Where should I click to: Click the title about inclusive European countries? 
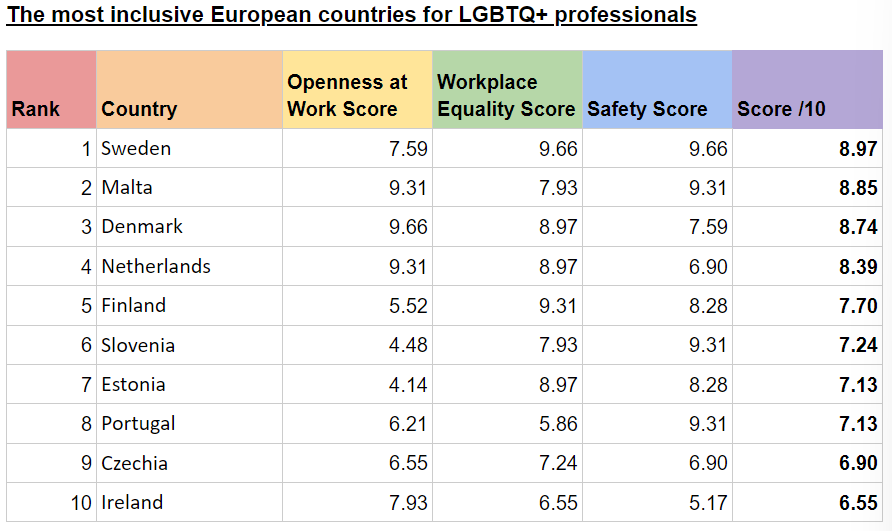(352, 16)
